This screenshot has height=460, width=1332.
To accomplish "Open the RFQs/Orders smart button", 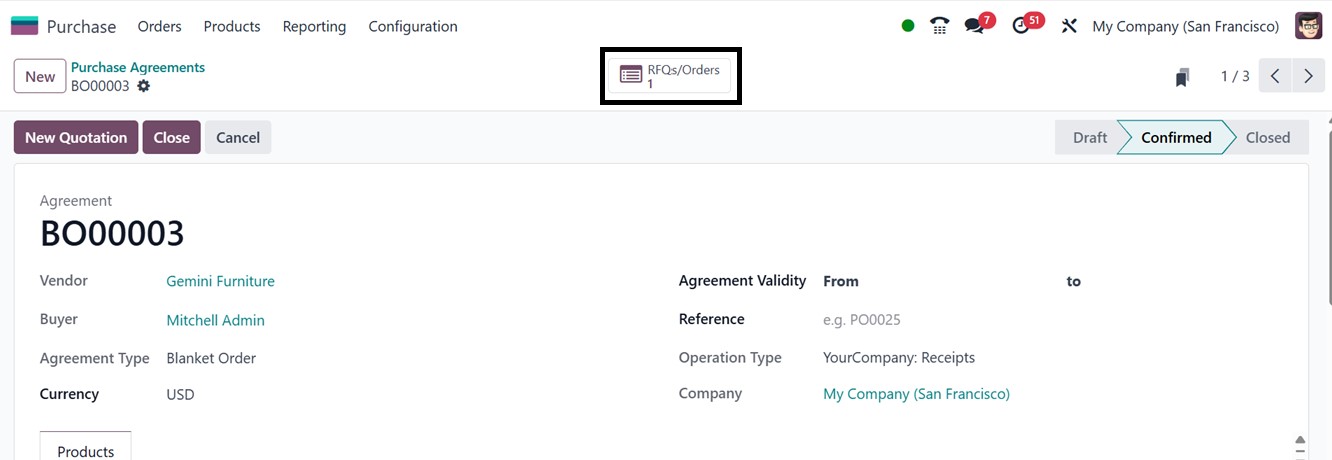I will pos(671,76).
